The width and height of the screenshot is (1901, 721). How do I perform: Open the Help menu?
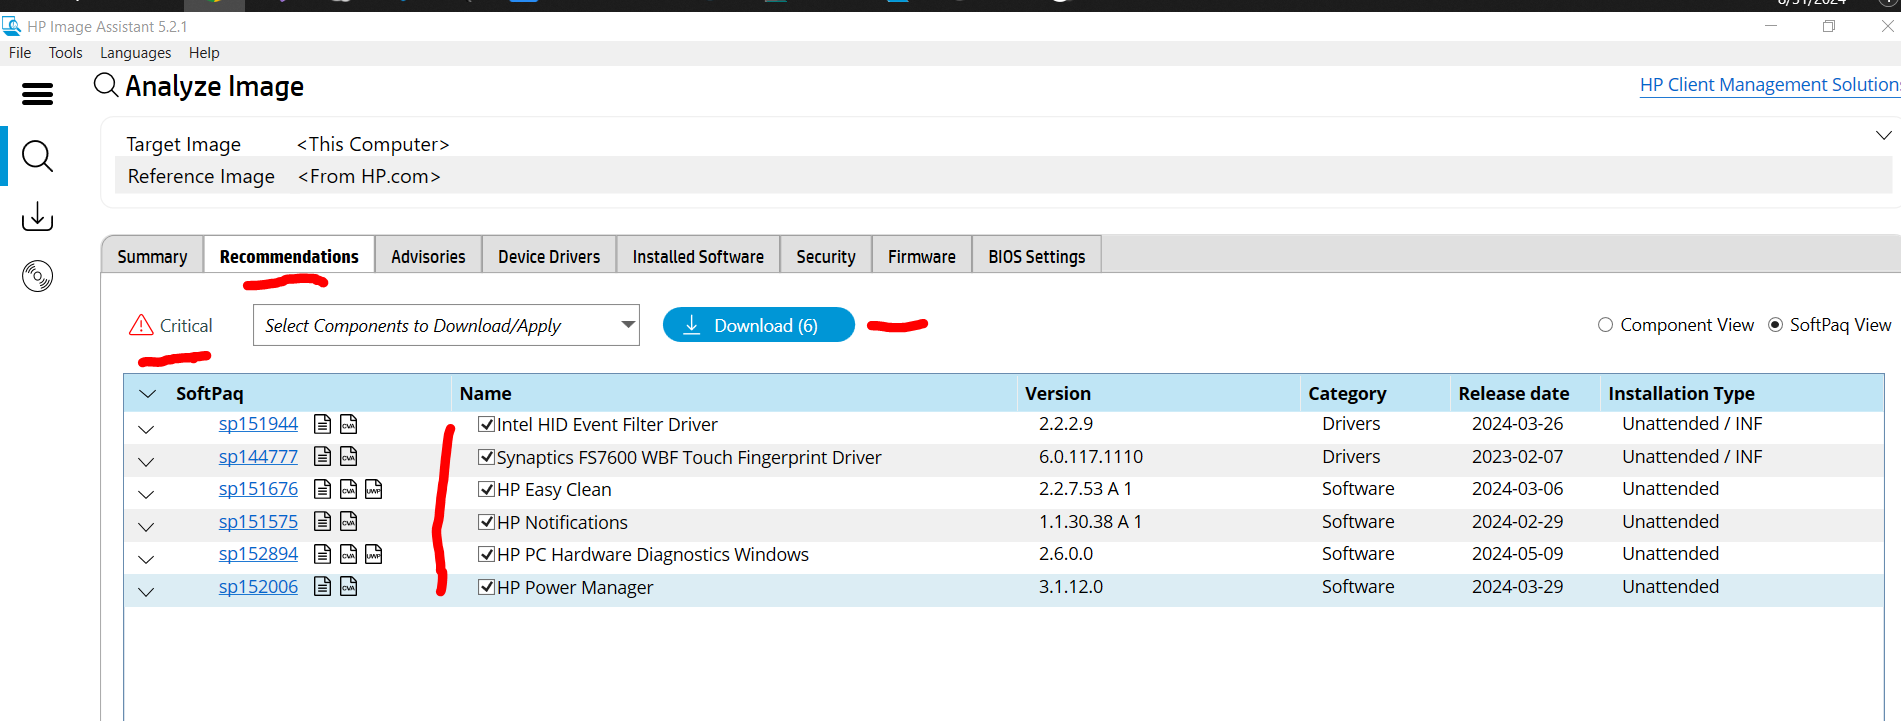(x=204, y=53)
